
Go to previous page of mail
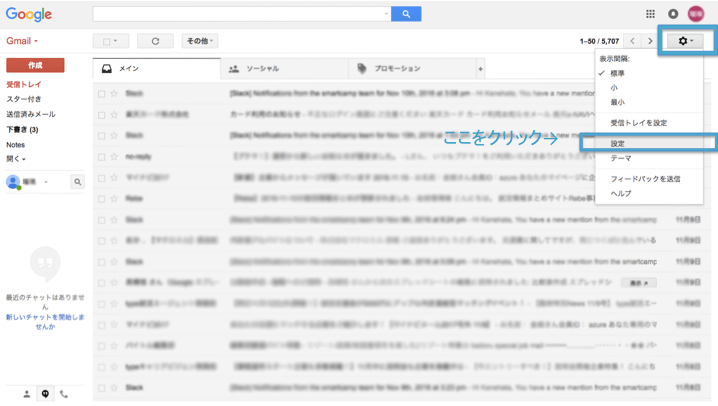632,41
